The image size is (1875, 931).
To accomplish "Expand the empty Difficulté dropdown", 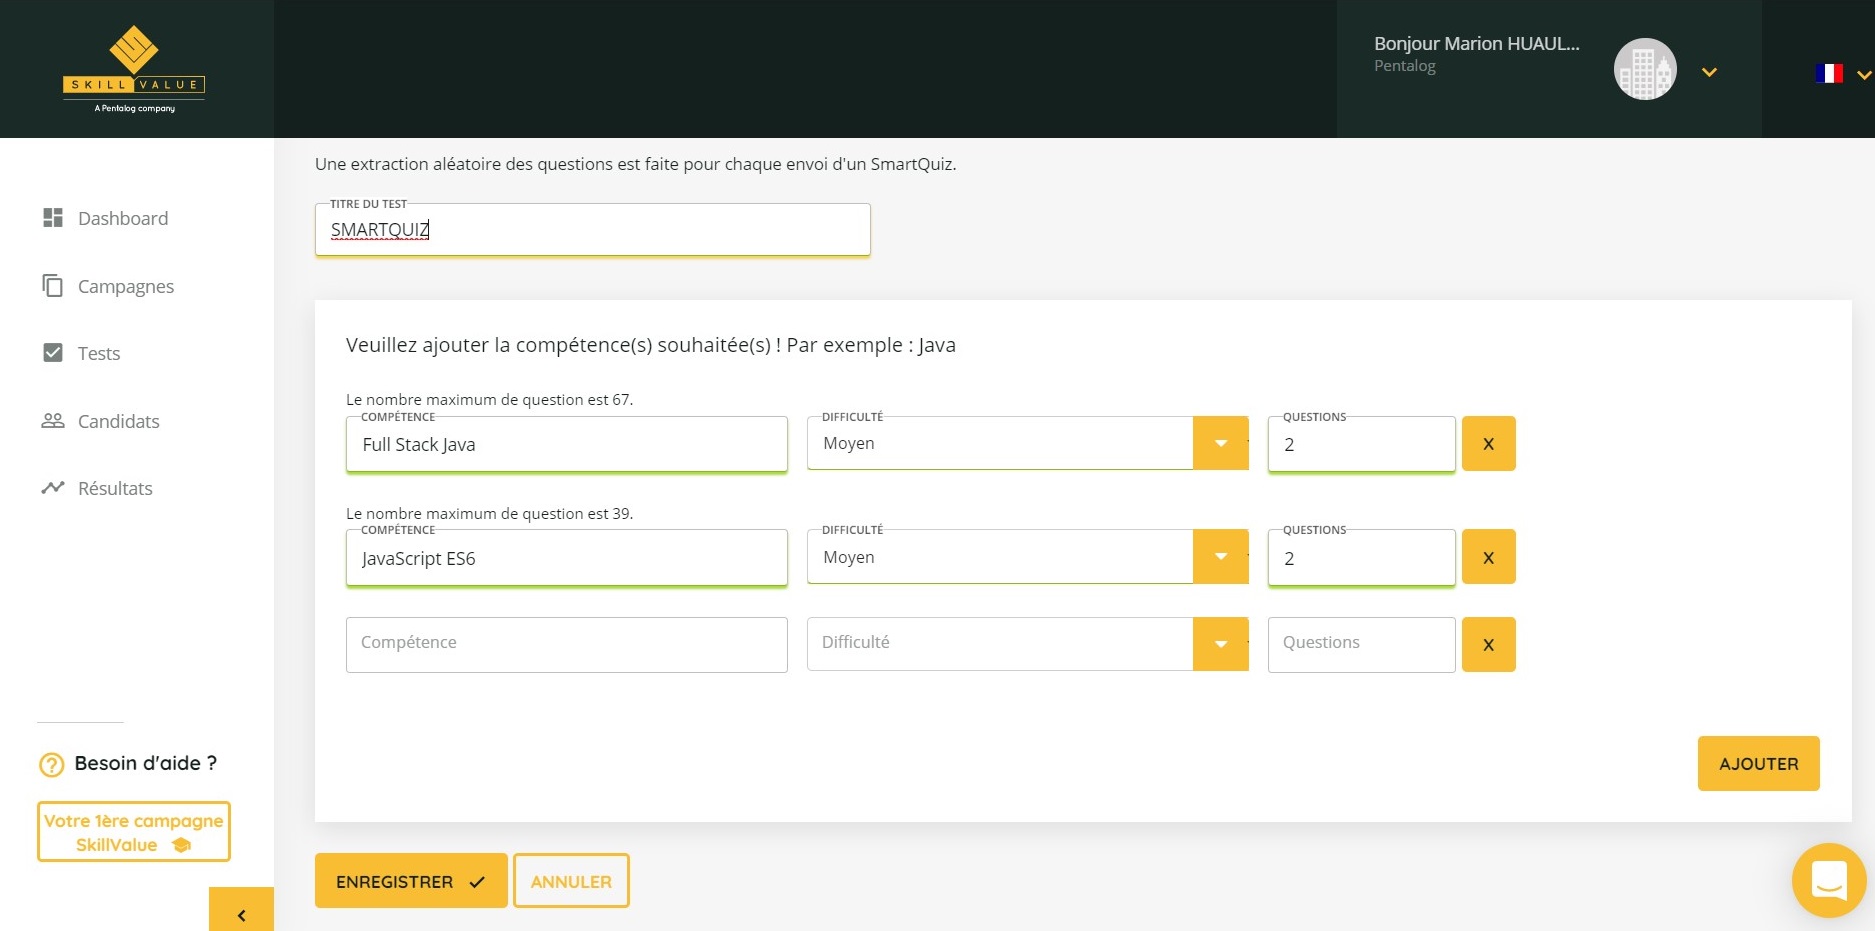I will (x=1220, y=644).
